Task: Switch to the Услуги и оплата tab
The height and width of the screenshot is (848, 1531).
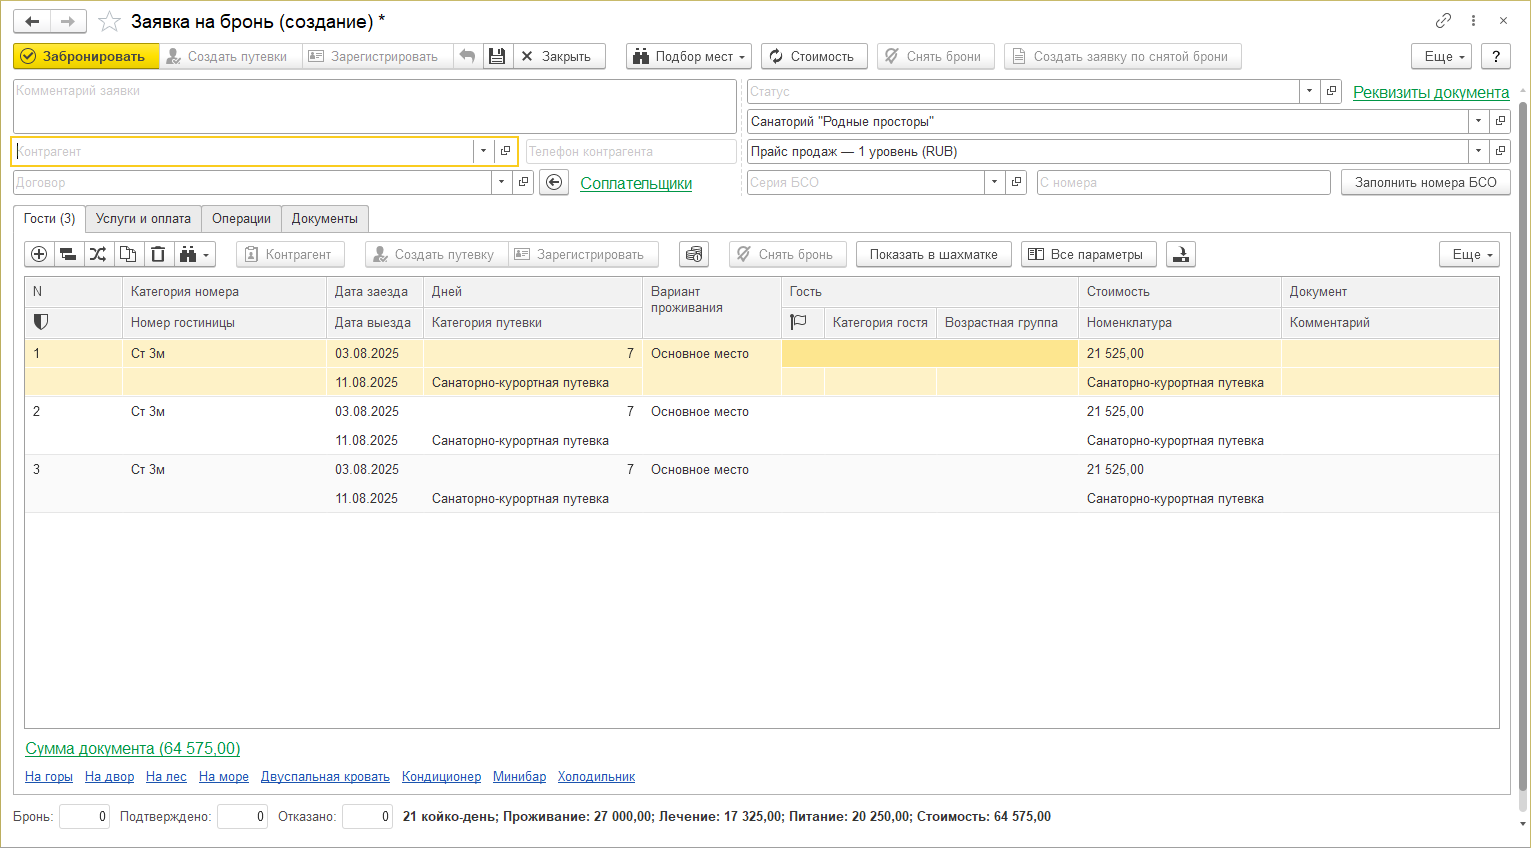Action: pyautogui.click(x=143, y=219)
